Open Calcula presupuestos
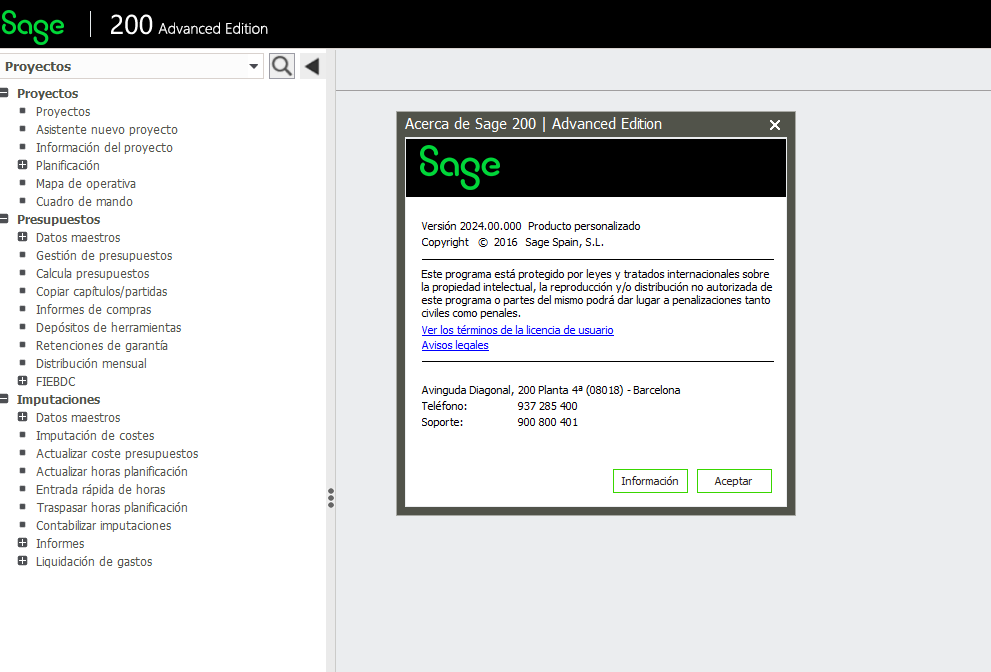 click(93, 274)
